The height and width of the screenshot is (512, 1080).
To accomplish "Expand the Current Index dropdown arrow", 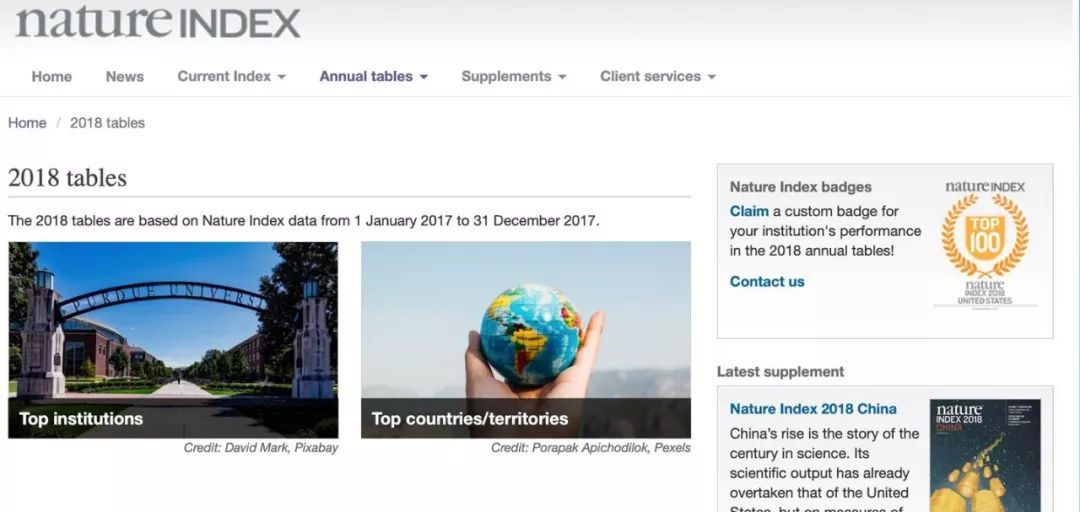I will point(282,77).
